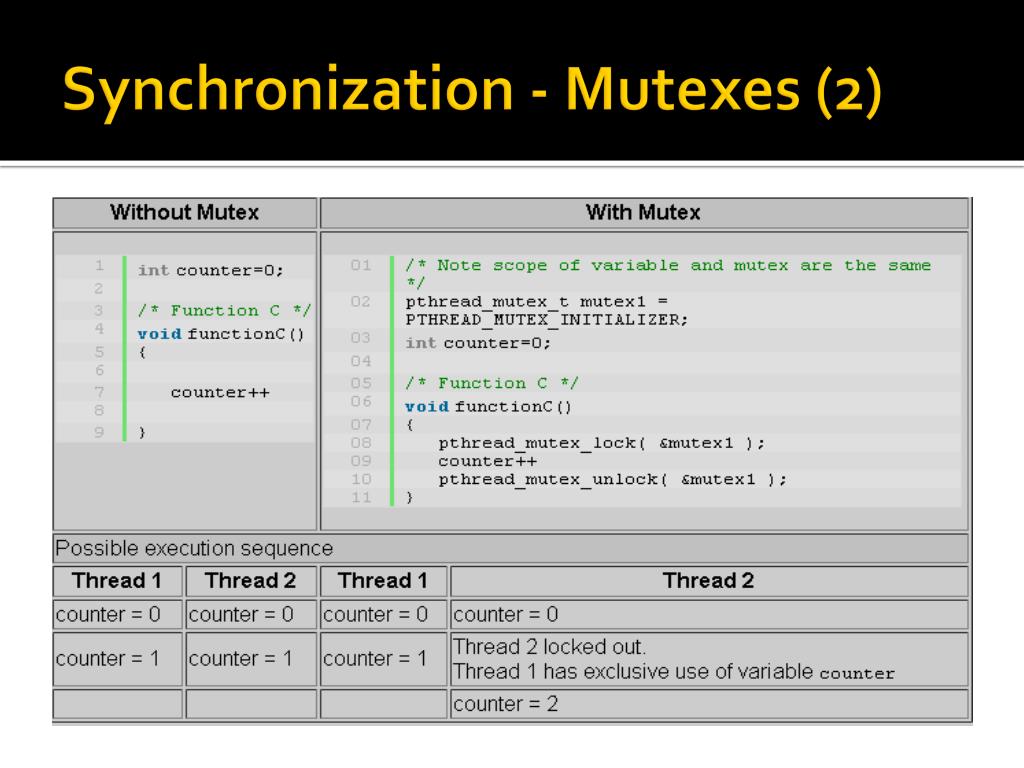Click the slide title 'Synchronization - Mutexes (2)'

pos(472,90)
